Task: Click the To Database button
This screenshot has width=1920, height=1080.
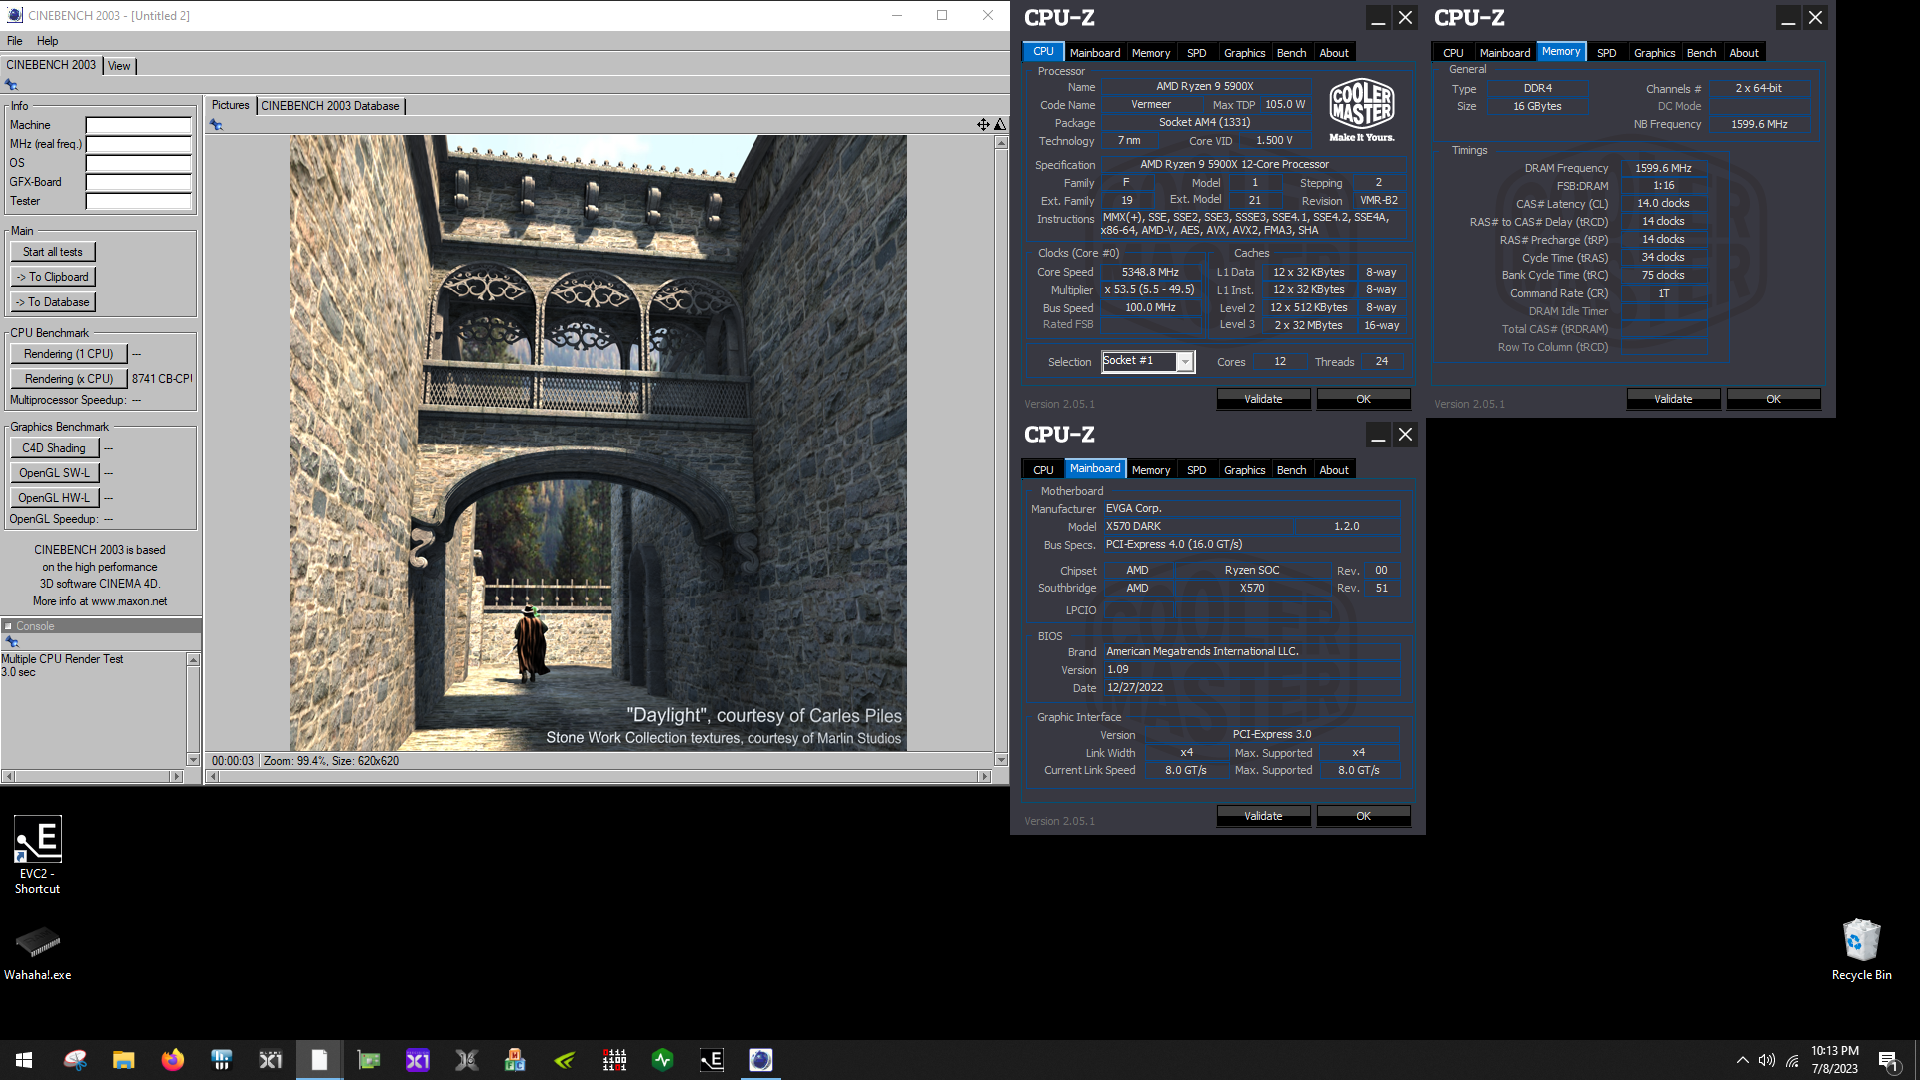Action: click(x=53, y=302)
